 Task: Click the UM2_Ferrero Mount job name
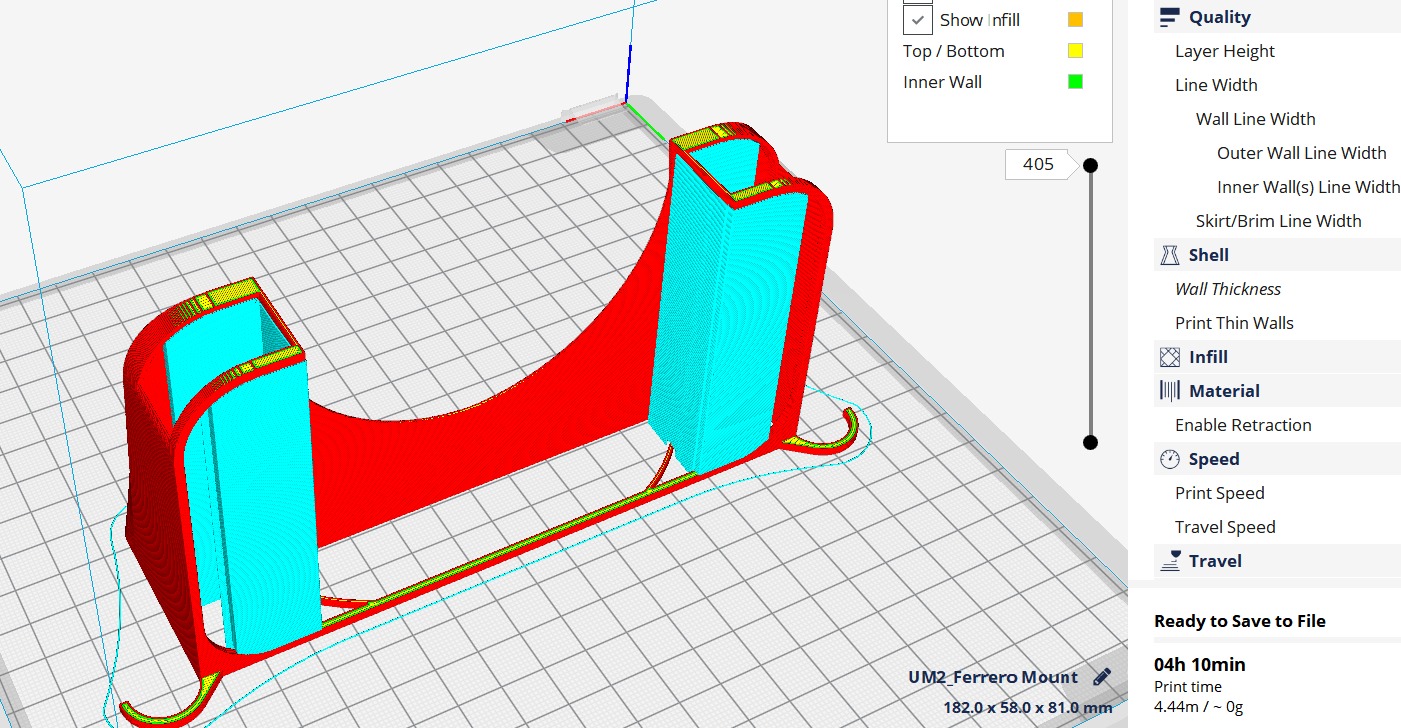993,677
